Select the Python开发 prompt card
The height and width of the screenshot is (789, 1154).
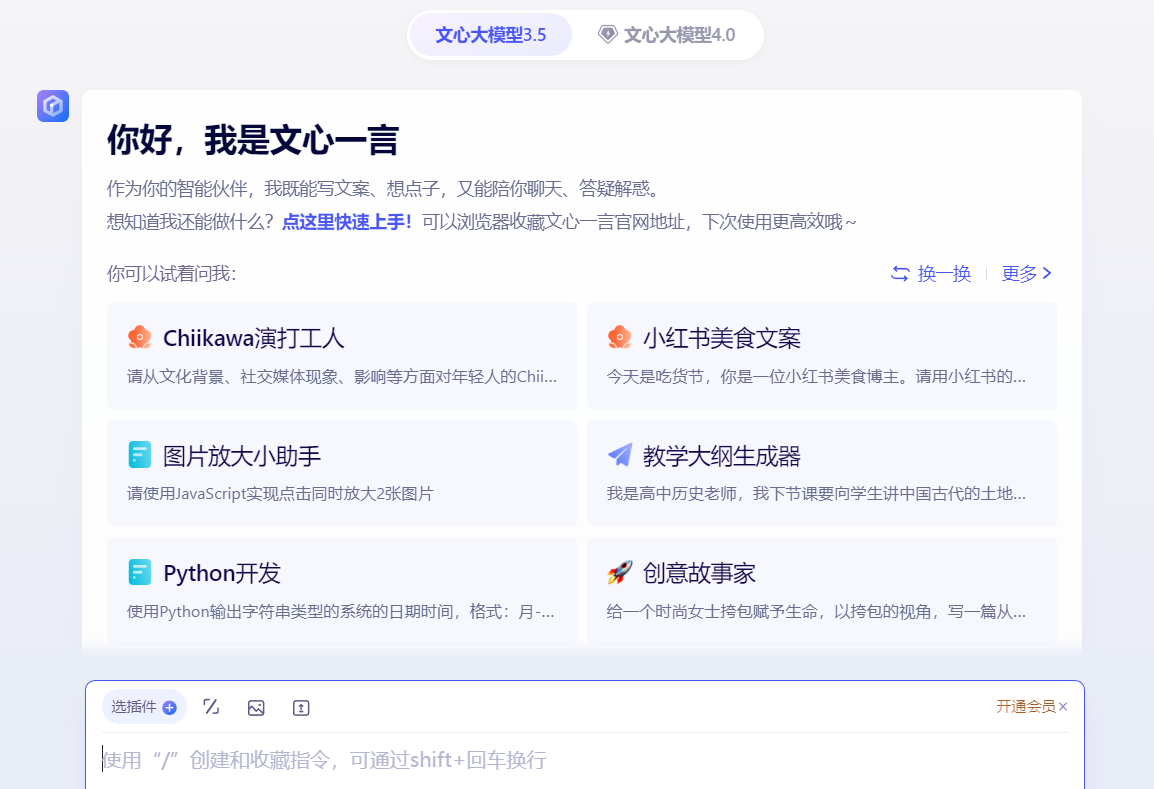coord(341,591)
